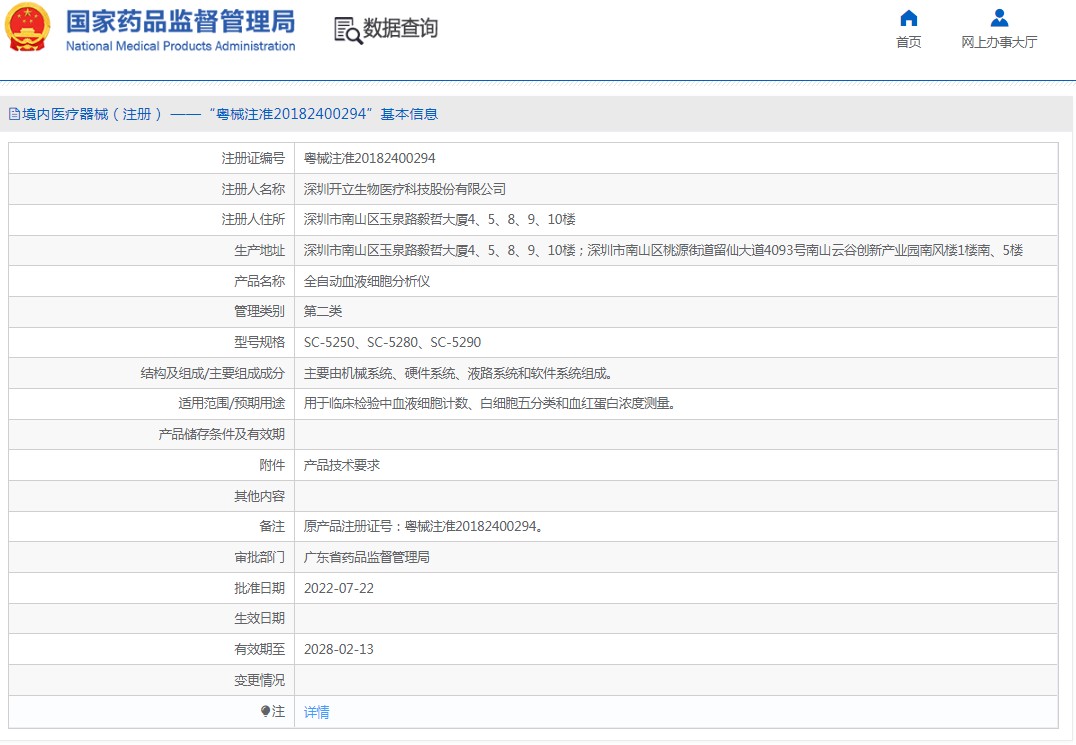Click the 首页 house icon

point(908,18)
